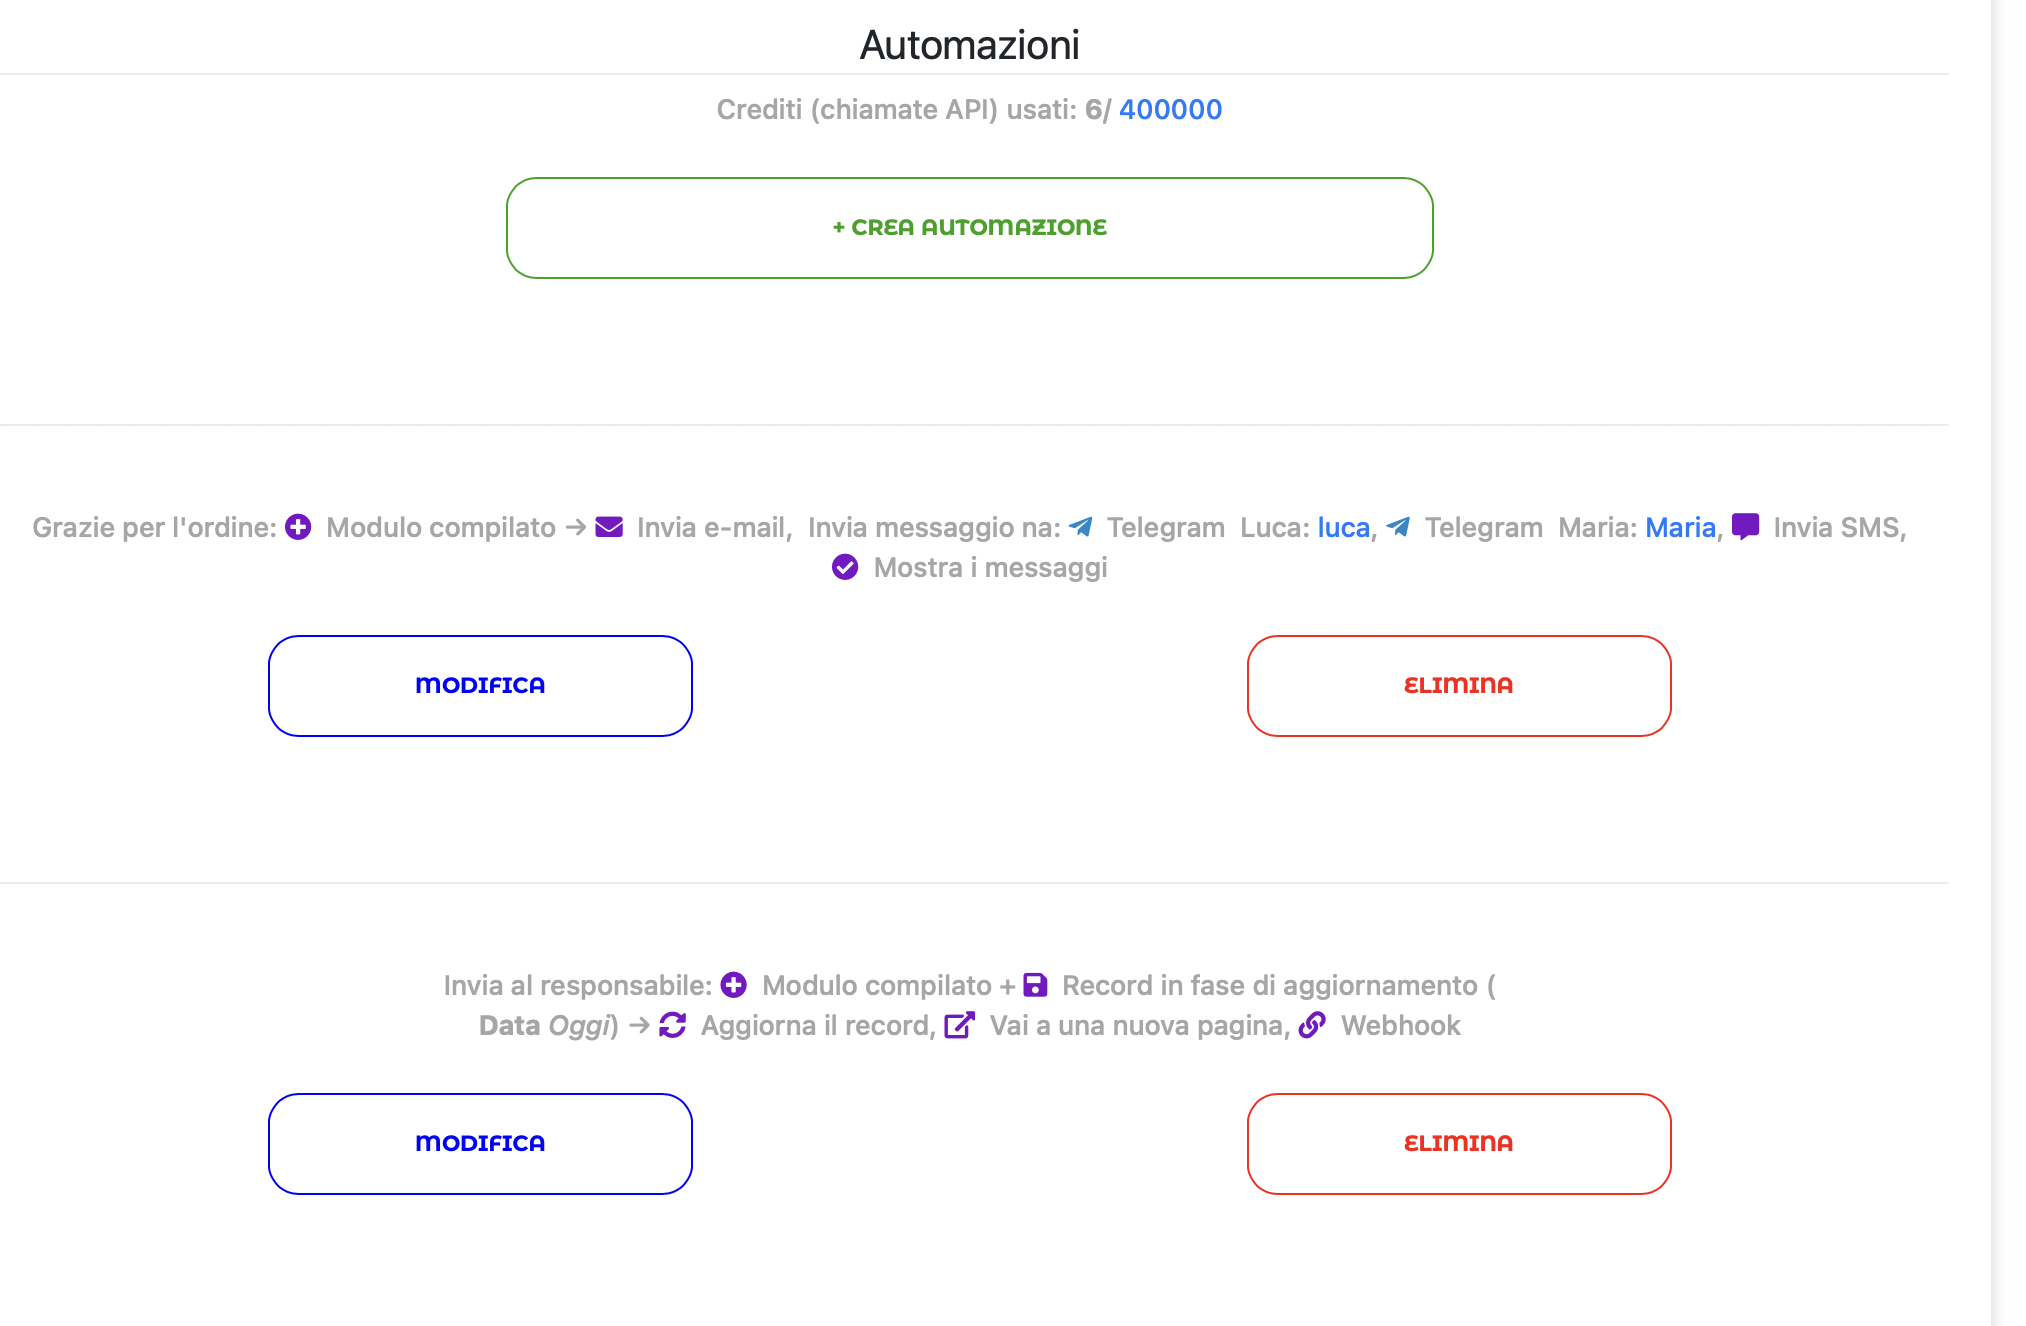Click the 'Vai a una nuova pagina' text
2026x1326 pixels.
click(1136, 1026)
